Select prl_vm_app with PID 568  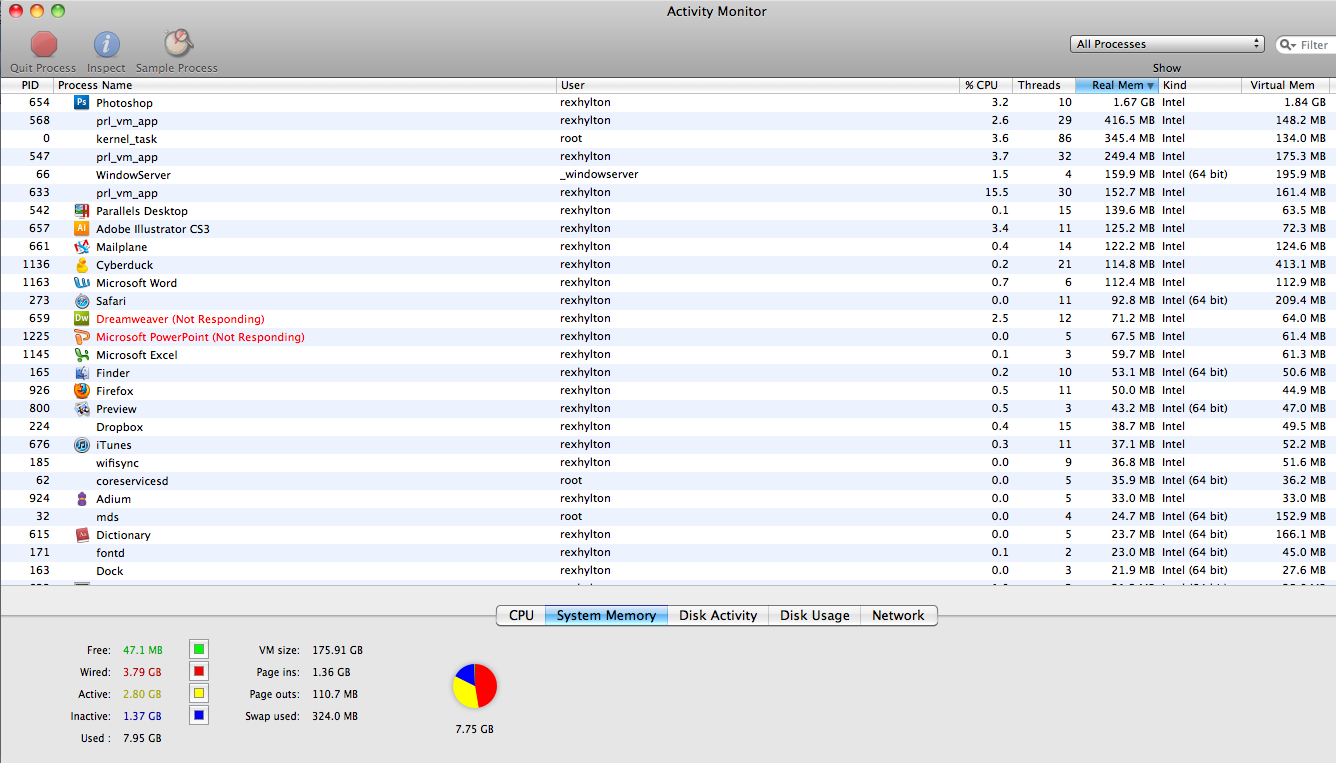(x=668, y=120)
